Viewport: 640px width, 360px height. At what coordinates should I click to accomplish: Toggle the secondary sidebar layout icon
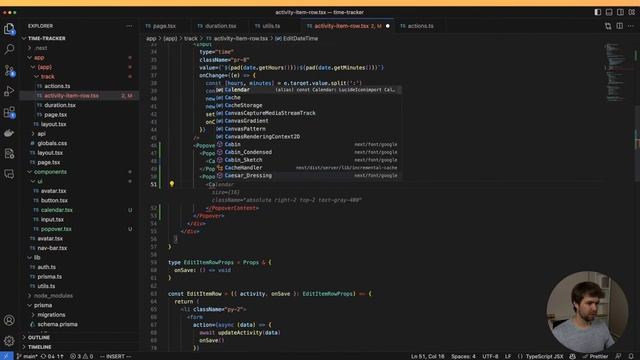[620, 12]
